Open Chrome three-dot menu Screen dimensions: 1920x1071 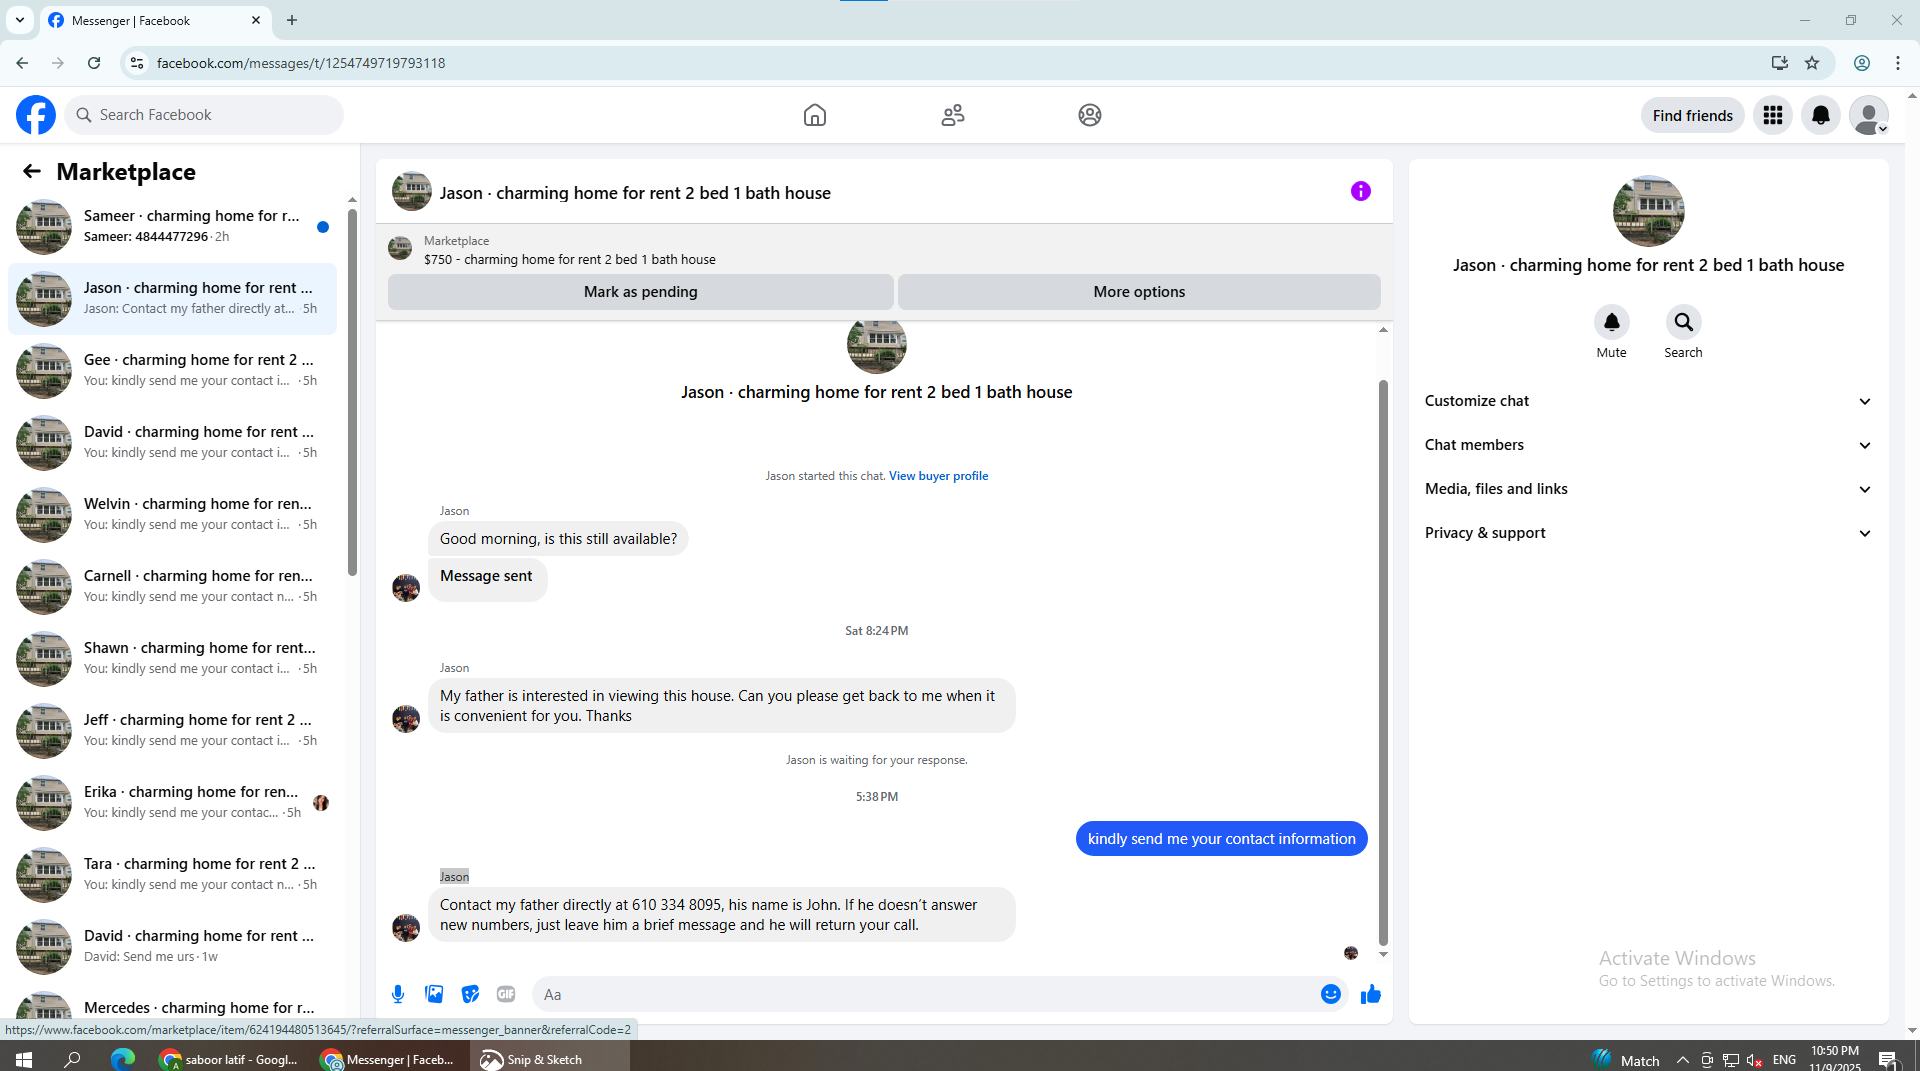[x=1898, y=63]
